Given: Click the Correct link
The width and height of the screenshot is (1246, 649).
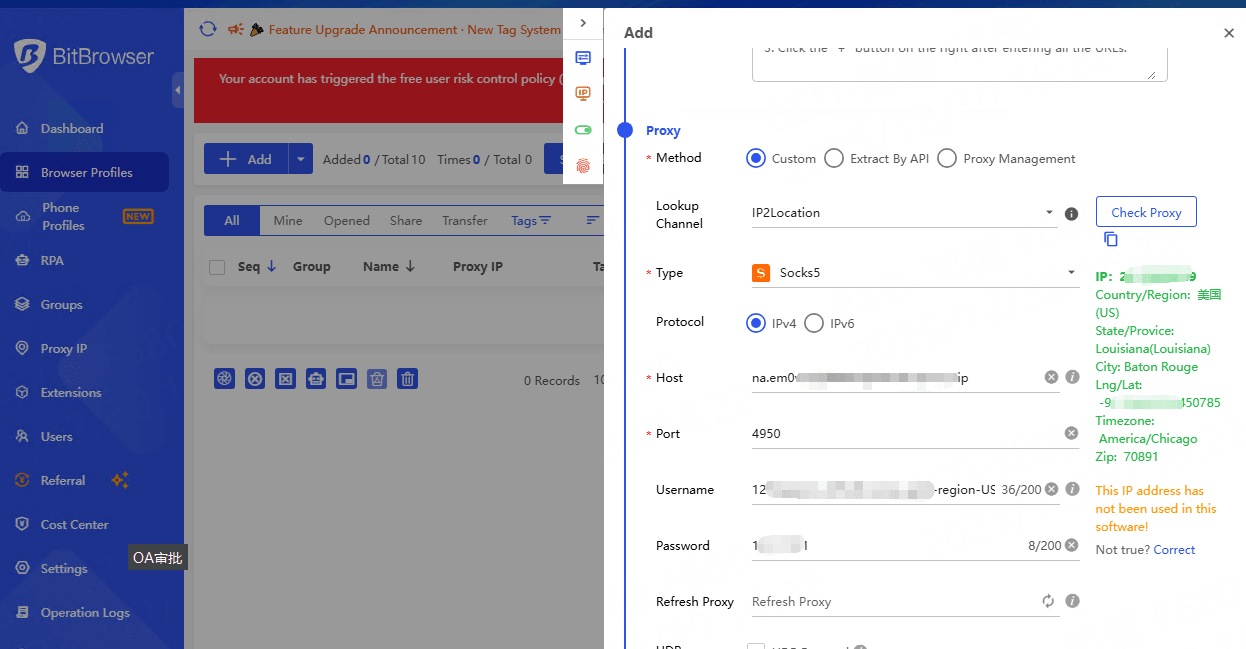Looking at the screenshot, I should 1174,549.
